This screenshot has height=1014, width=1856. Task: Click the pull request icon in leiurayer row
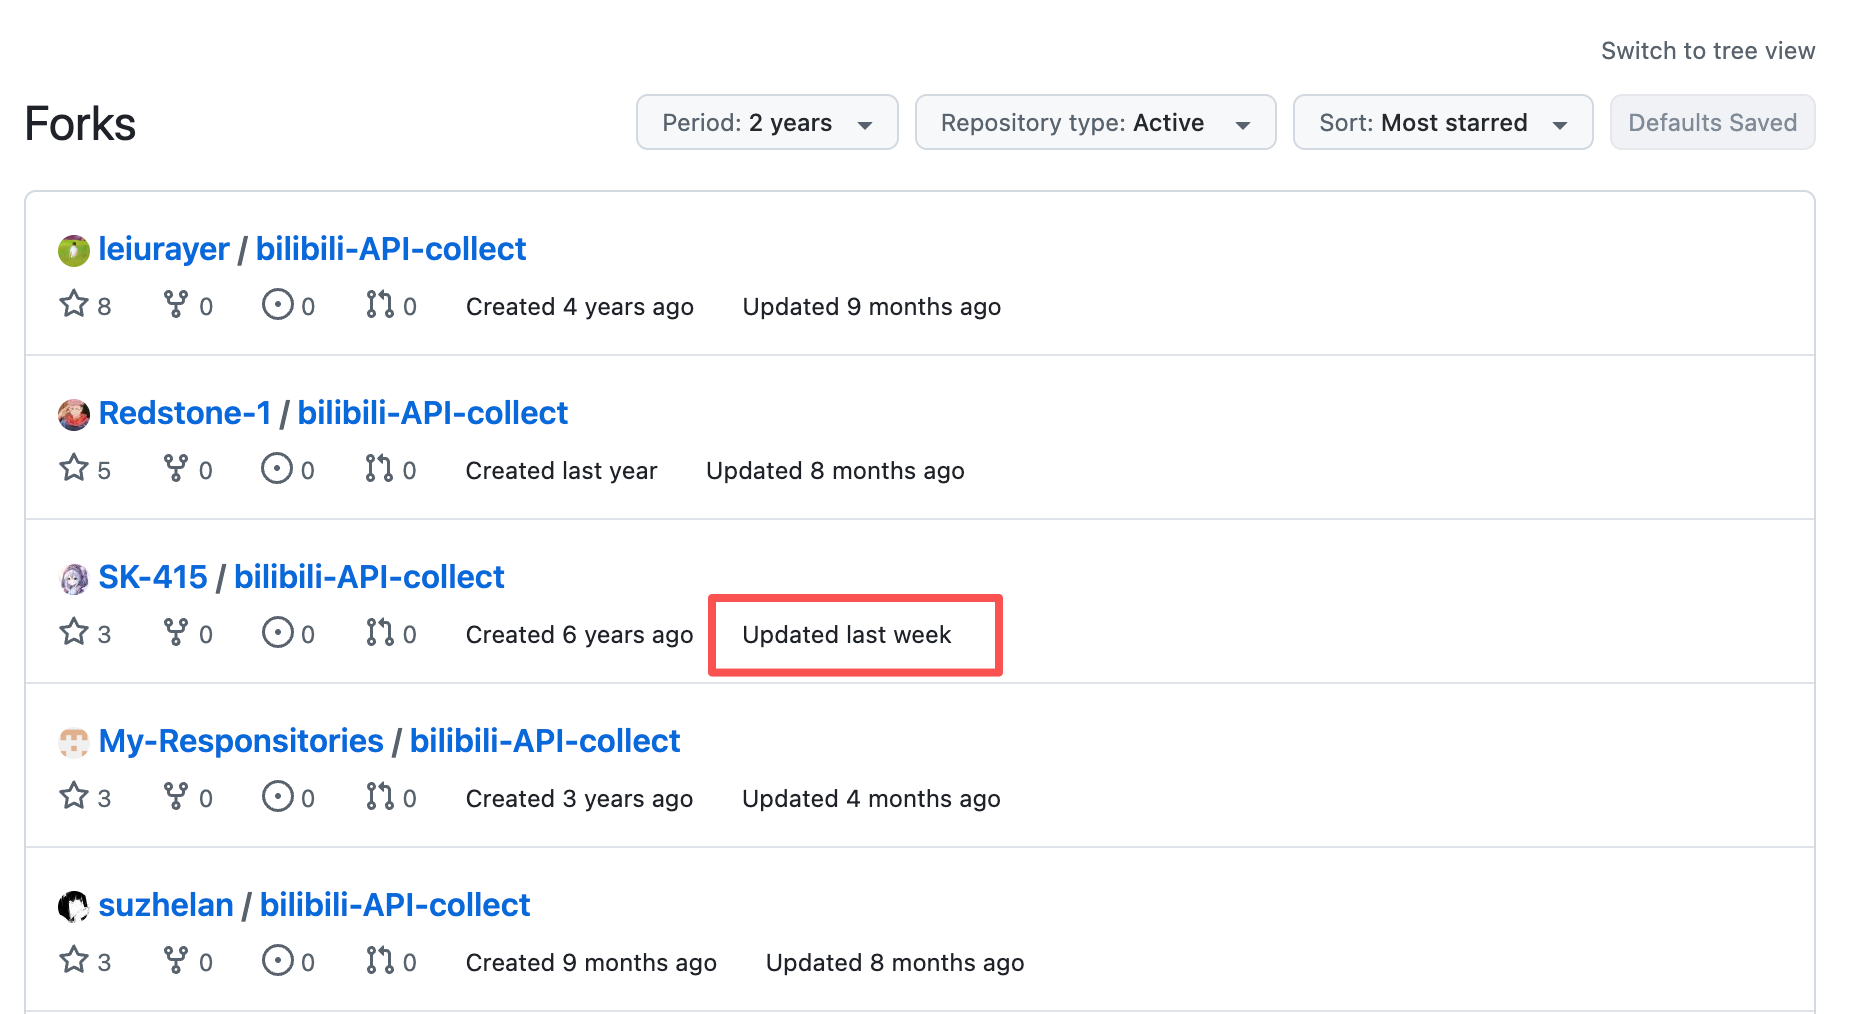379,304
